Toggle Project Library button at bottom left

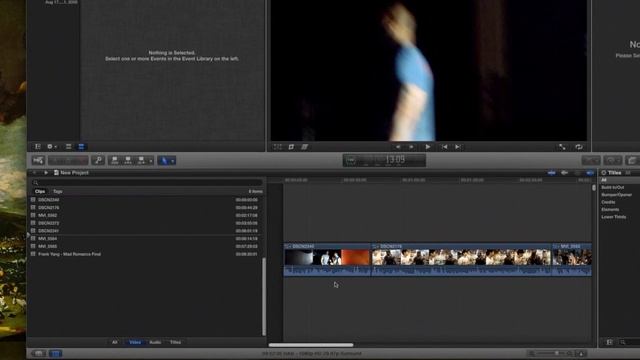pos(39,353)
